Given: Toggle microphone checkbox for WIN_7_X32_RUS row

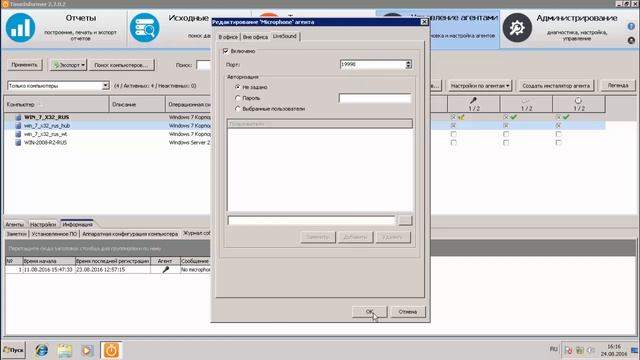Looking at the screenshot, I should click(453, 117).
